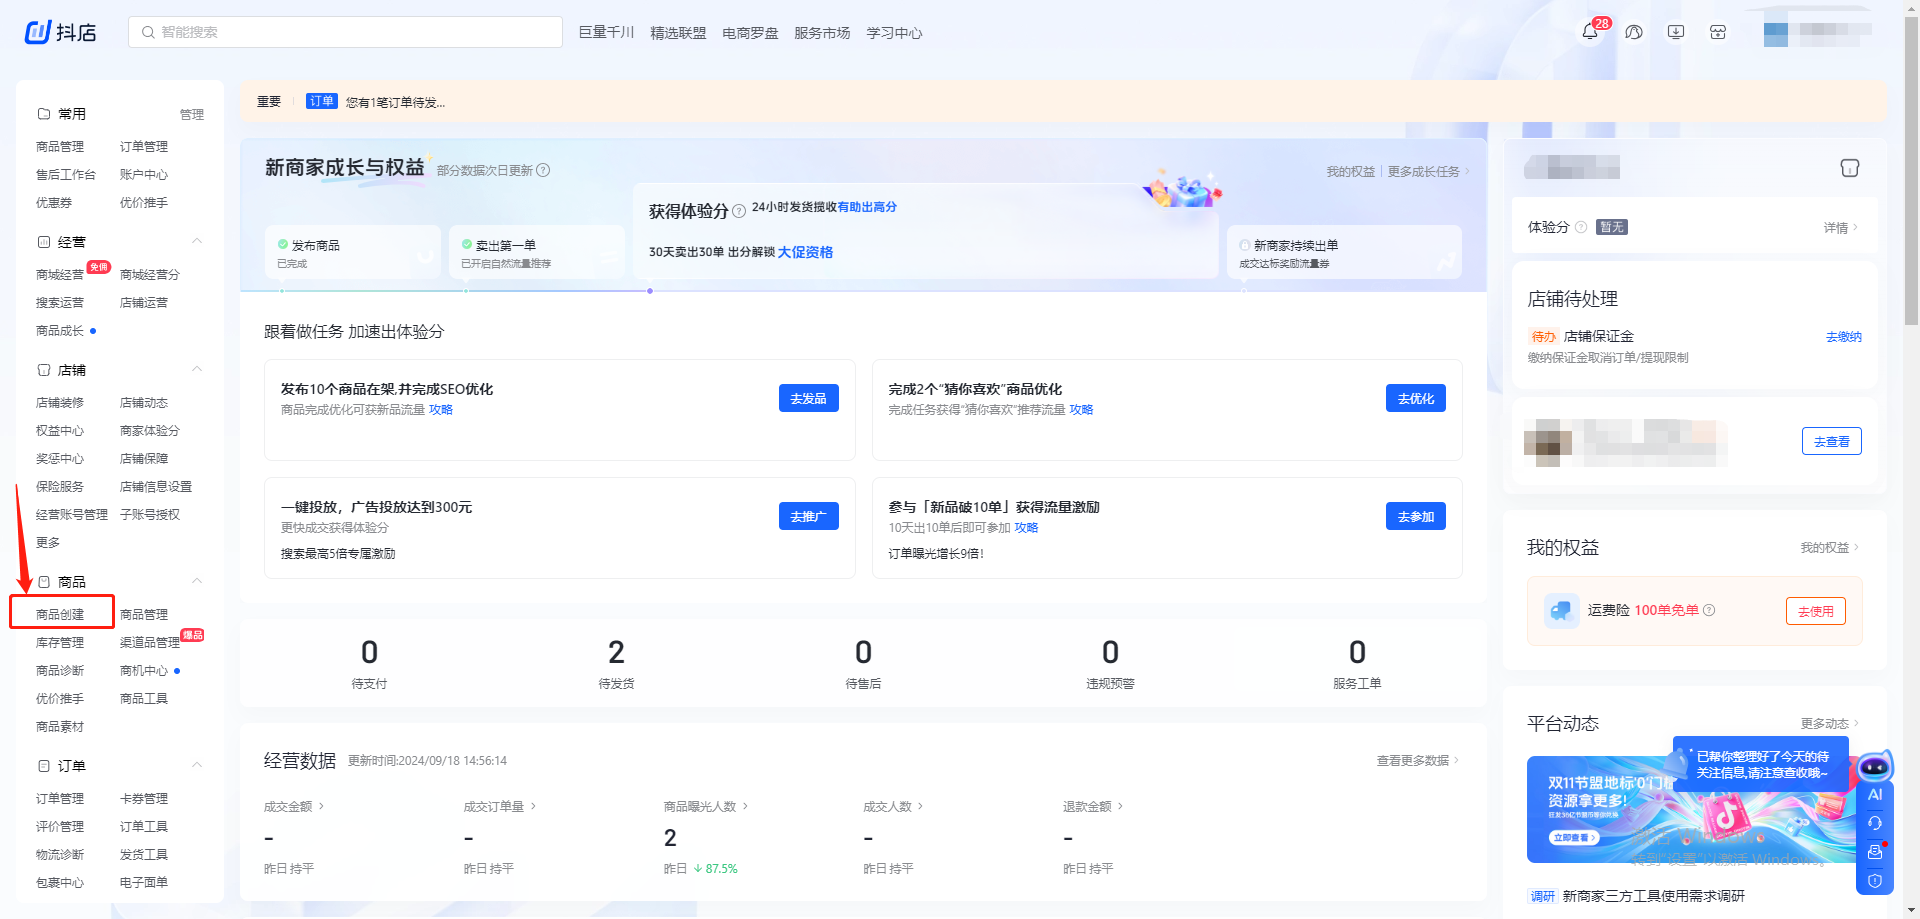Image resolution: width=1920 pixels, height=919 pixels.
Task: Open 精选联盟 in the top navigation
Action: 678,32
